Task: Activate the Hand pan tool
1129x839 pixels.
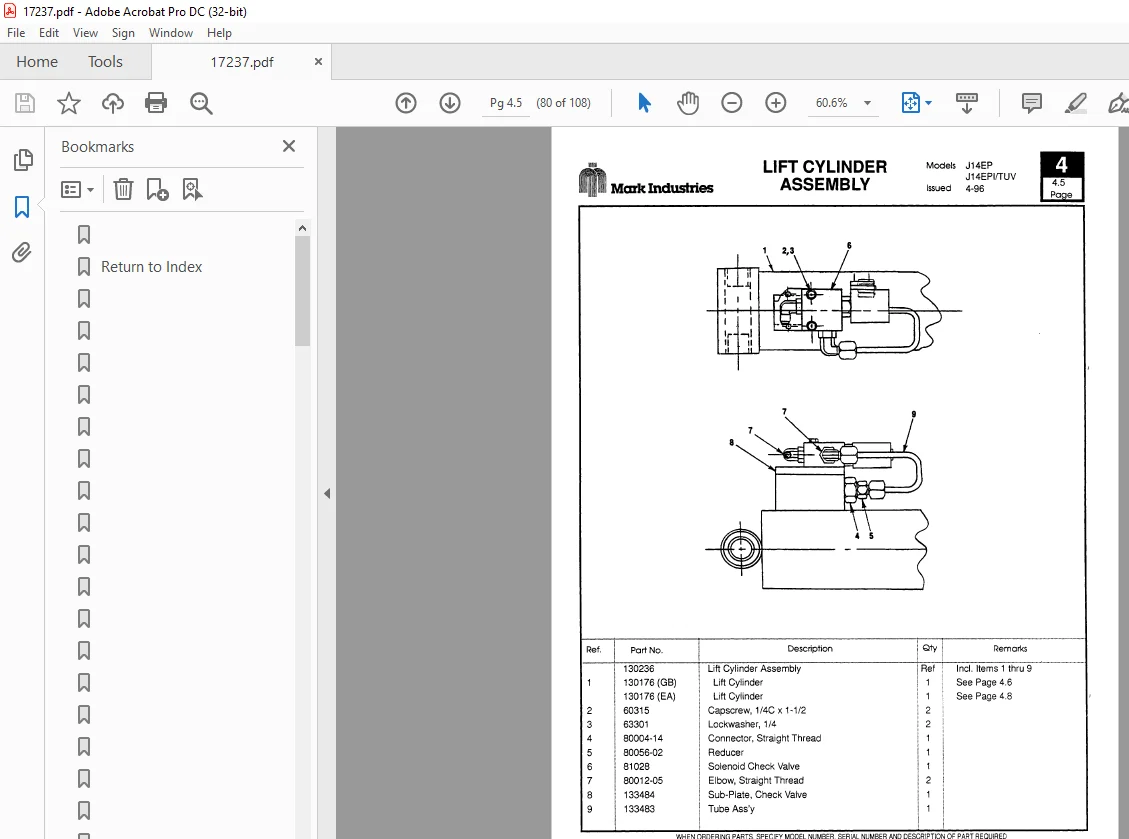Action: 688,103
